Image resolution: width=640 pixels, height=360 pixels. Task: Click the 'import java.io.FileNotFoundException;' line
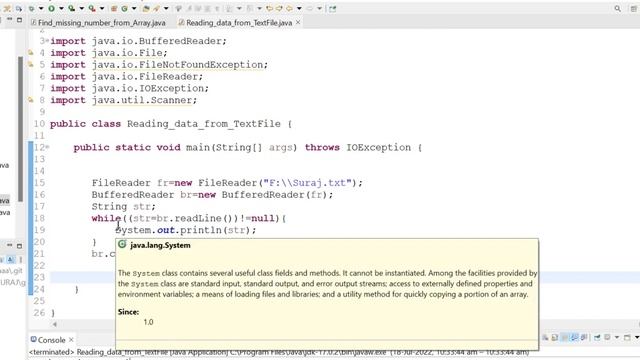(159, 64)
